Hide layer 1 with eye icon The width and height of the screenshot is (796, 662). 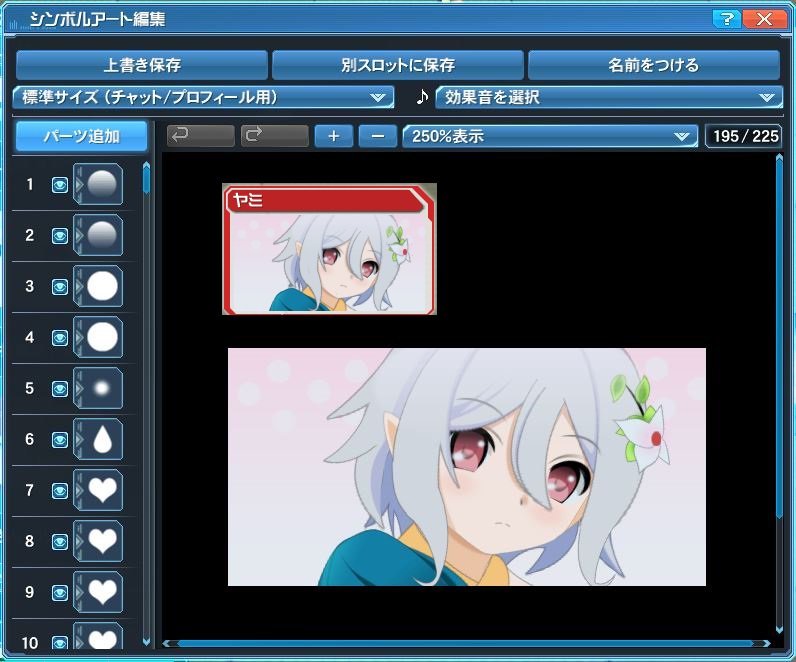60,185
